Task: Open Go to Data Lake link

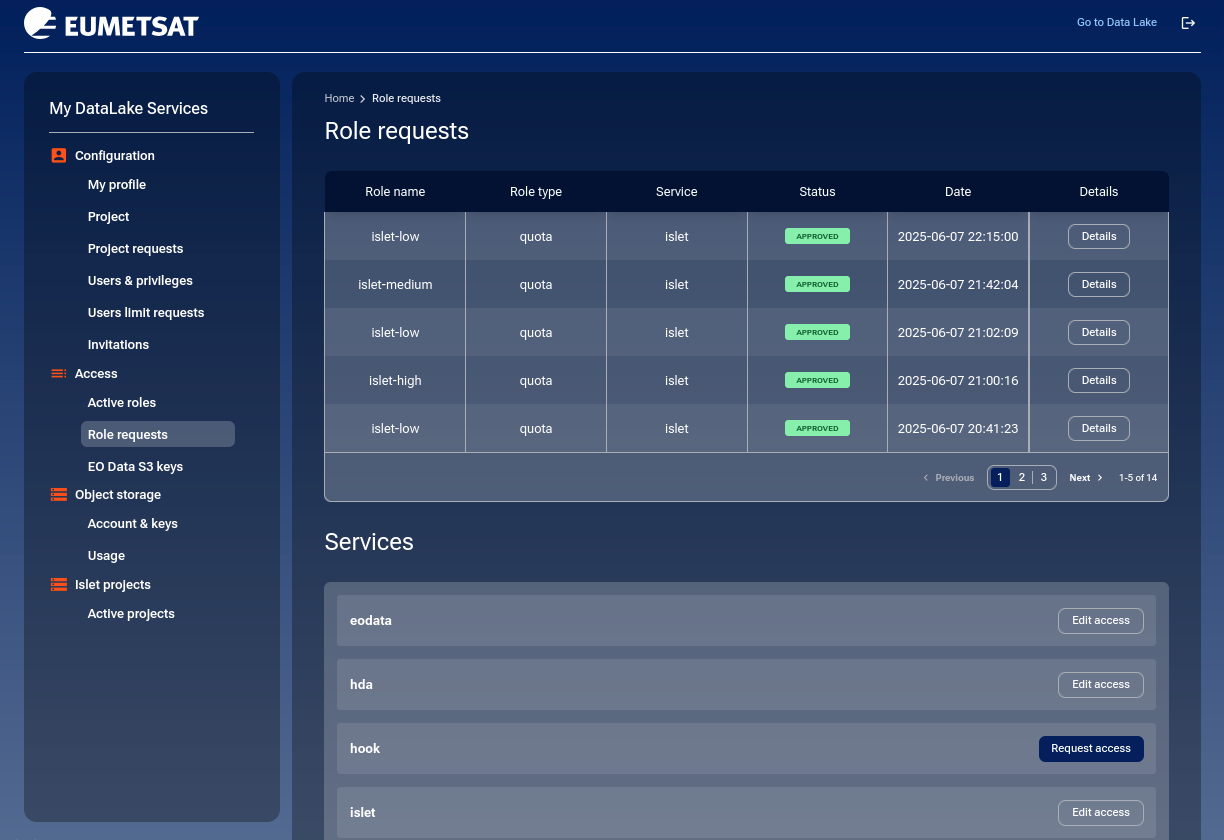Action: click(x=1117, y=23)
